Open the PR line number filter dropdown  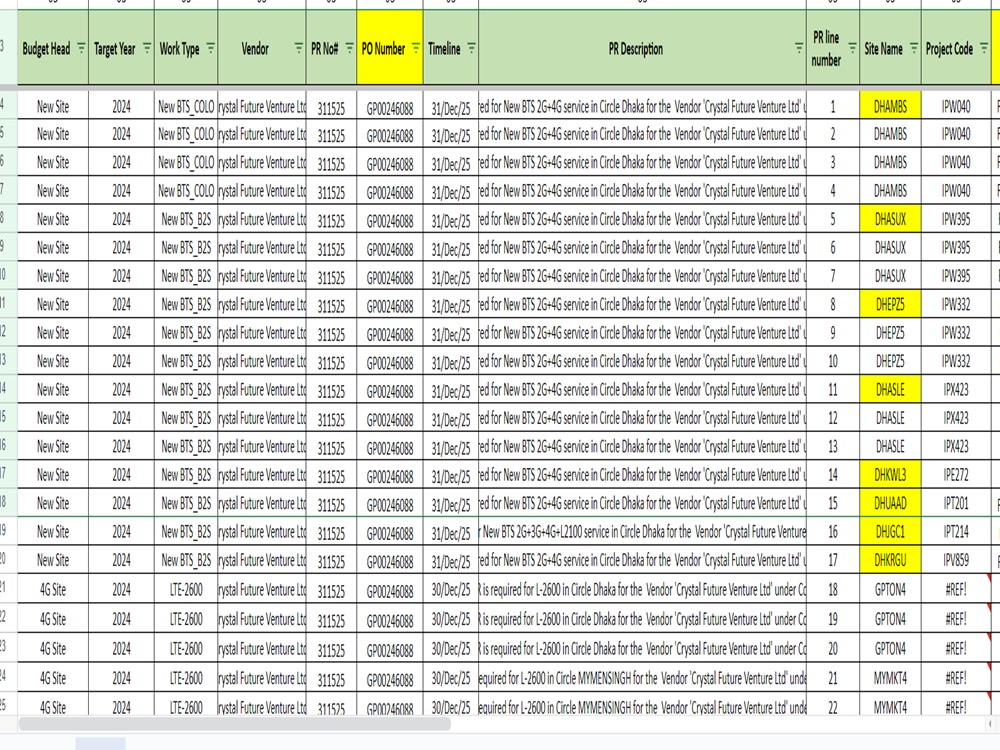point(852,48)
